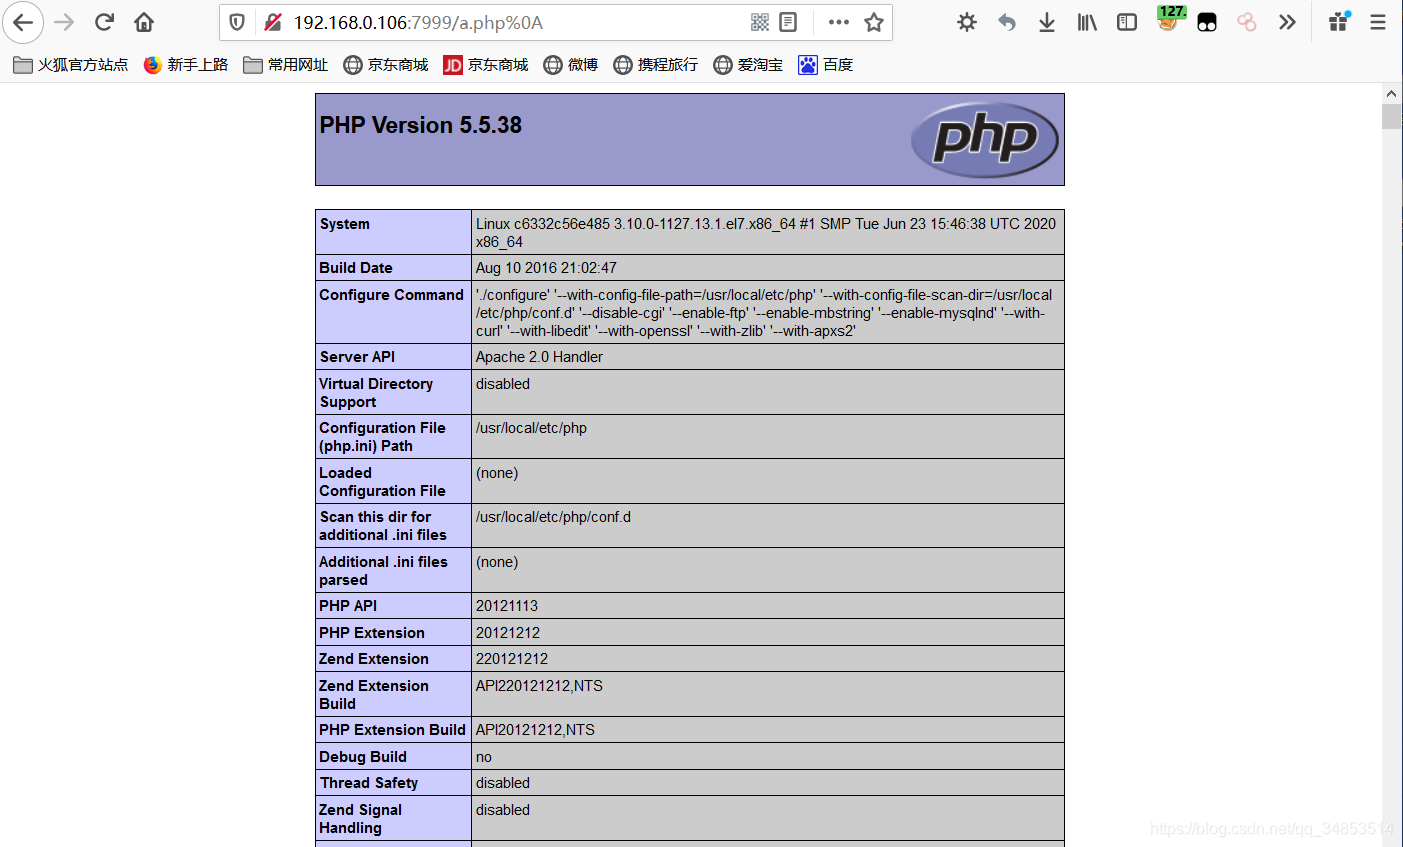Open the pink circles extension icon

(x=1247, y=22)
